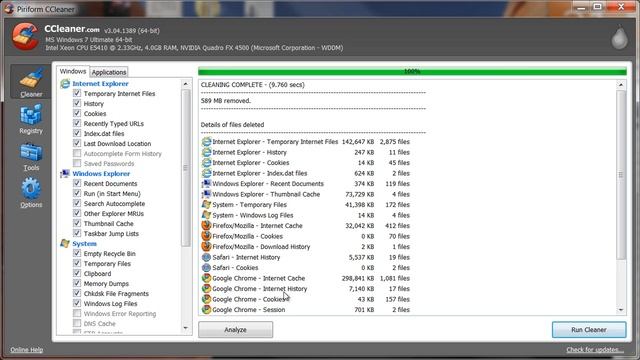Click the 100% green progress bar
The width and height of the screenshot is (640, 360).
click(x=412, y=71)
